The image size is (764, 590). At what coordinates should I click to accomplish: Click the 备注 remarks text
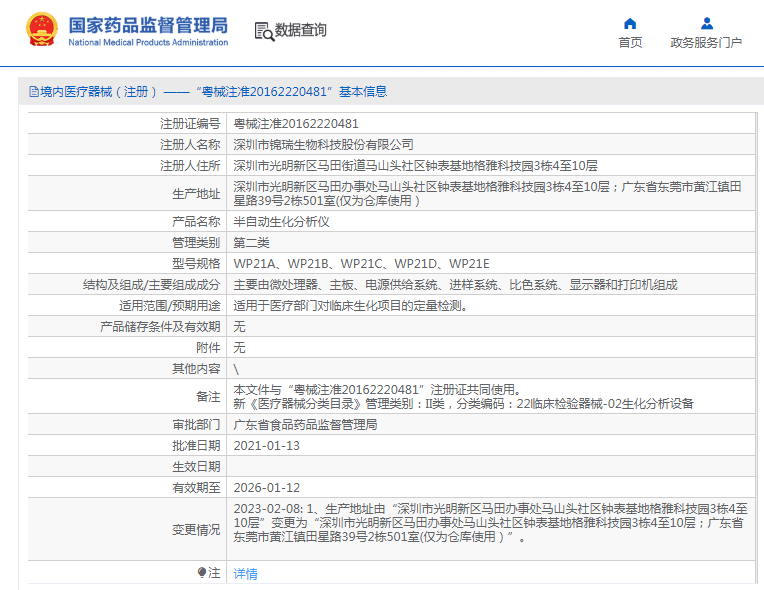coord(463,397)
